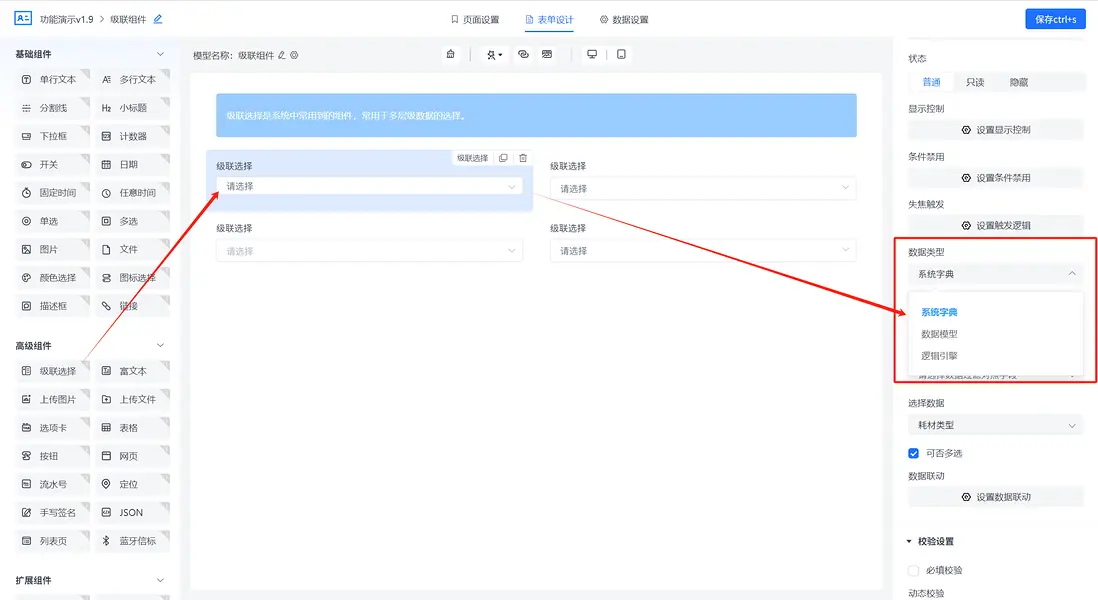Open the preview eye icon in toolbar
This screenshot has width=1098, height=600.
point(523,54)
